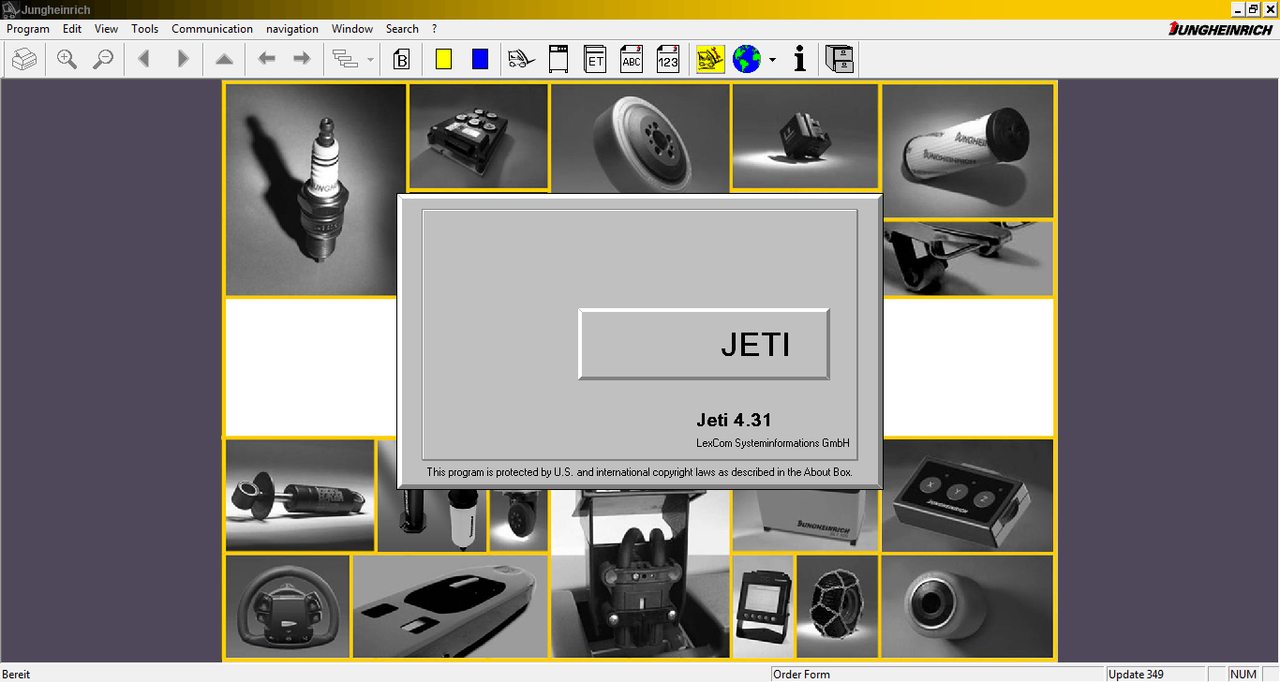
Task: Click the yellow-highlighted forklift icon
Action: point(710,59)
